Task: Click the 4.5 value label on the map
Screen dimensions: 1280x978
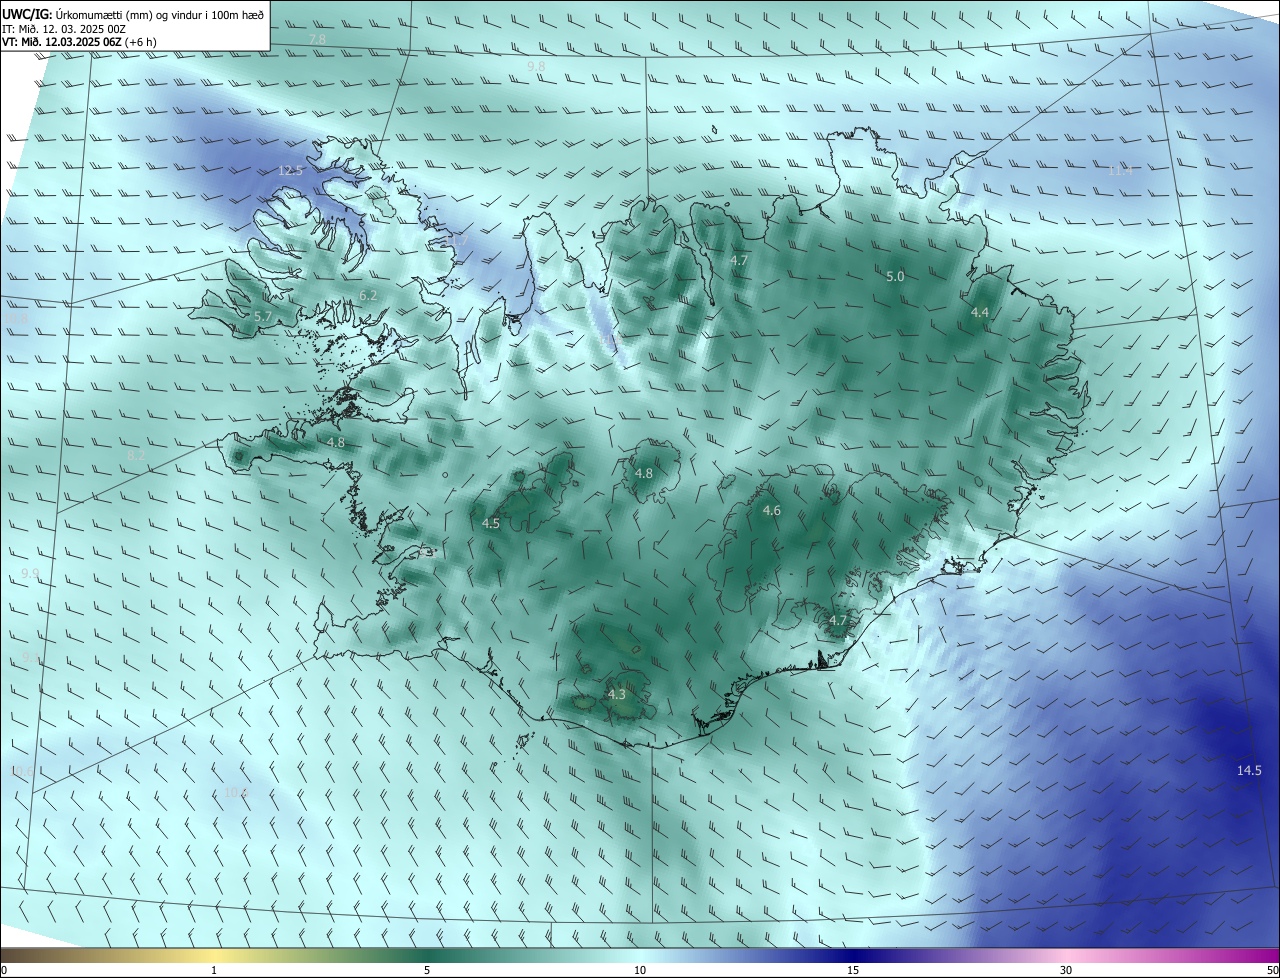Action: [x=491, y=523]
